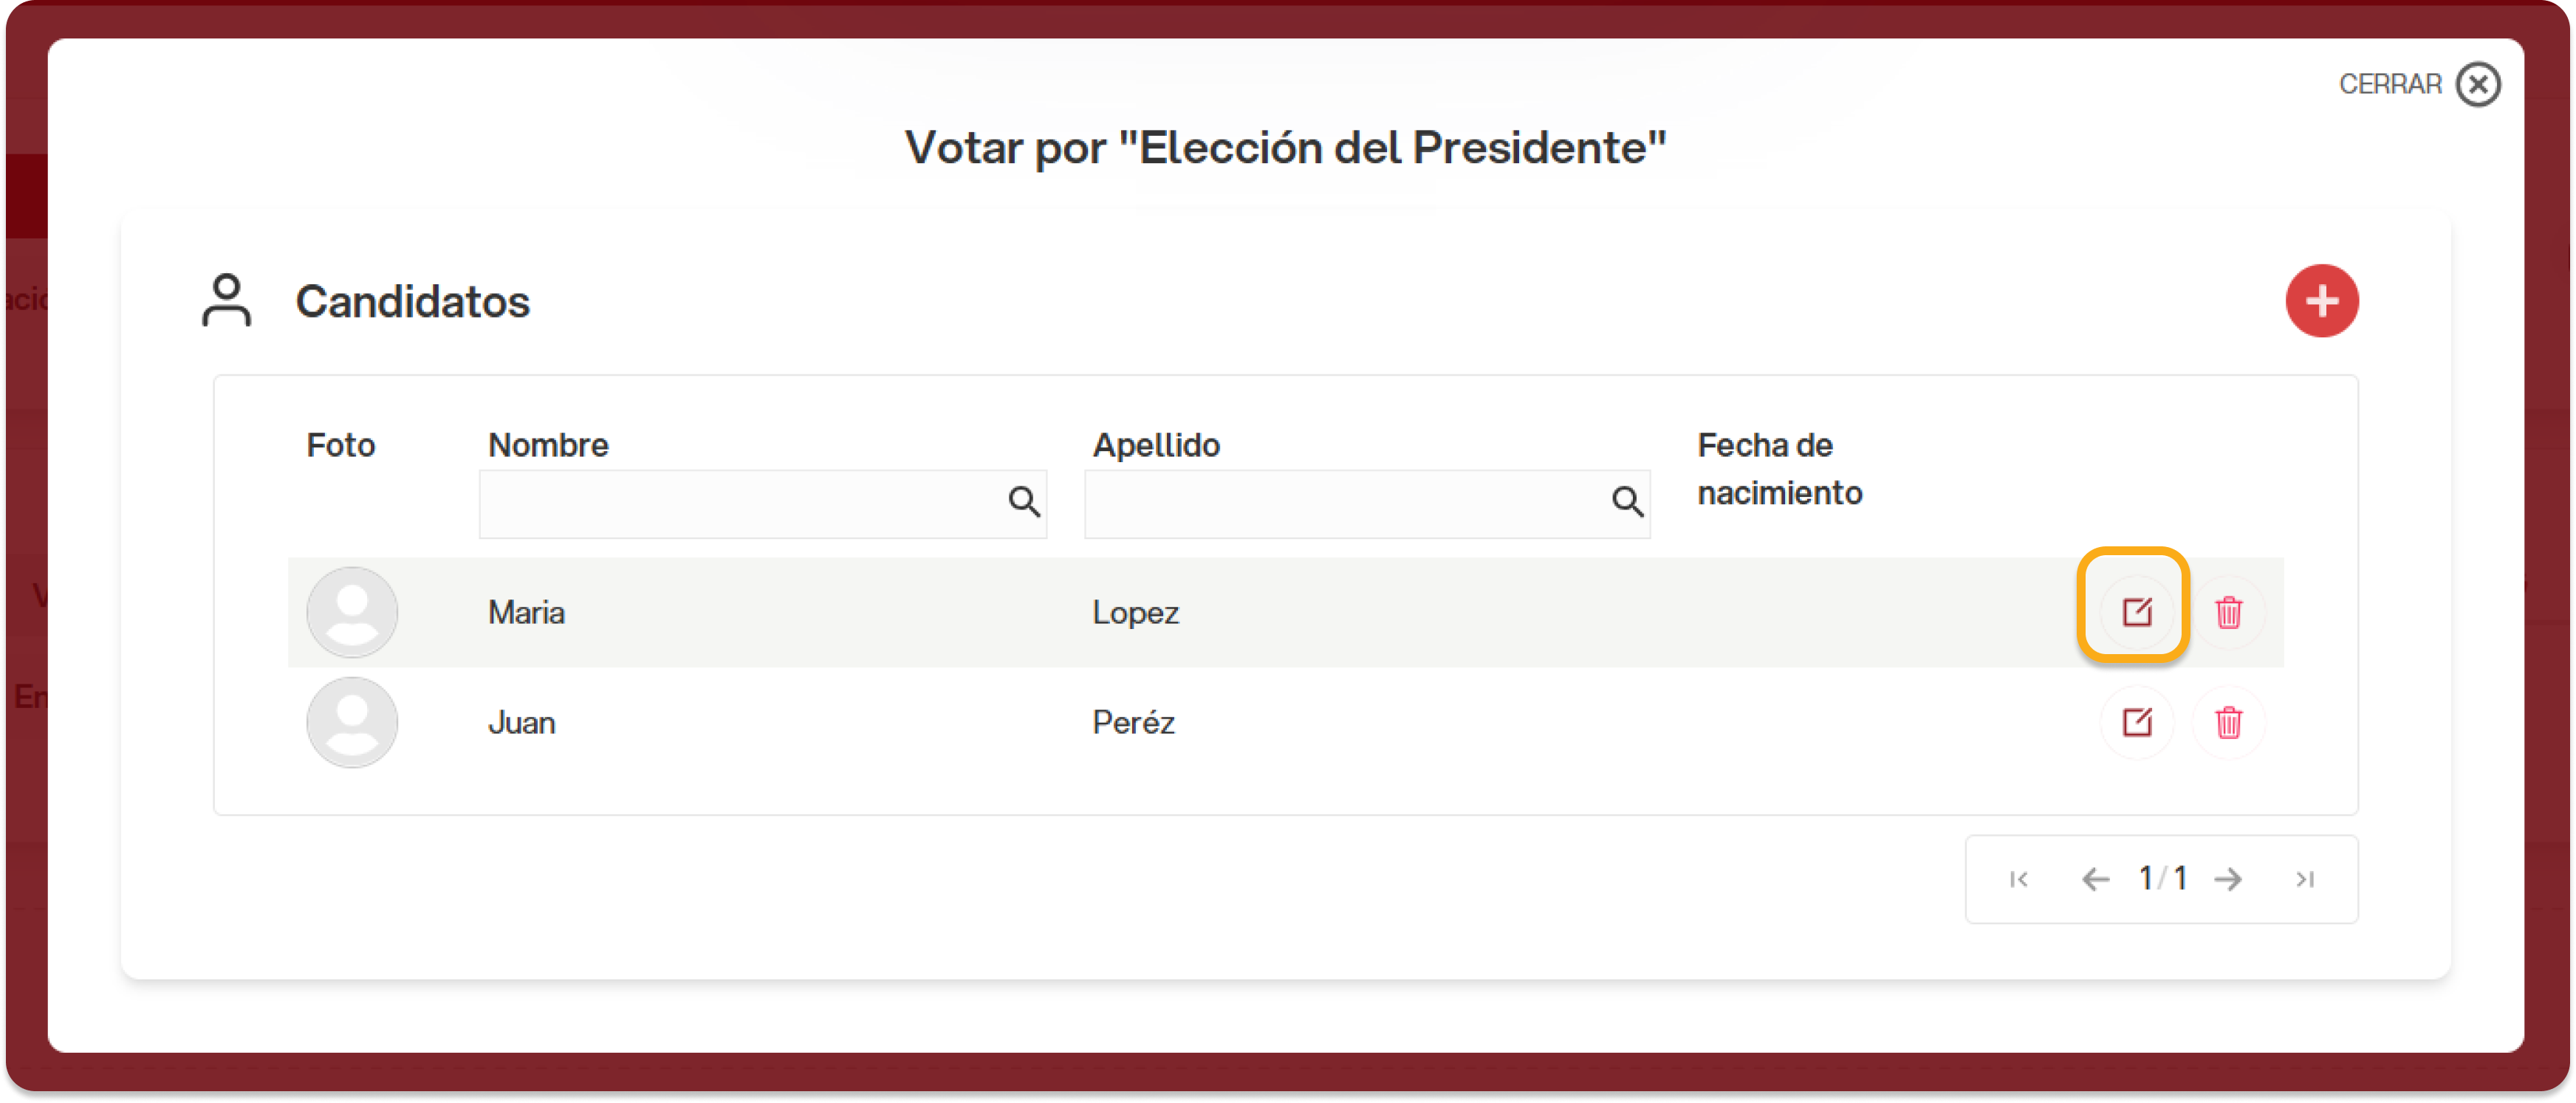The width and height of the screenshot is (2576, 1103).
Task: Click the Fecha de nacimiento column header
Action: pos(1778,468)
